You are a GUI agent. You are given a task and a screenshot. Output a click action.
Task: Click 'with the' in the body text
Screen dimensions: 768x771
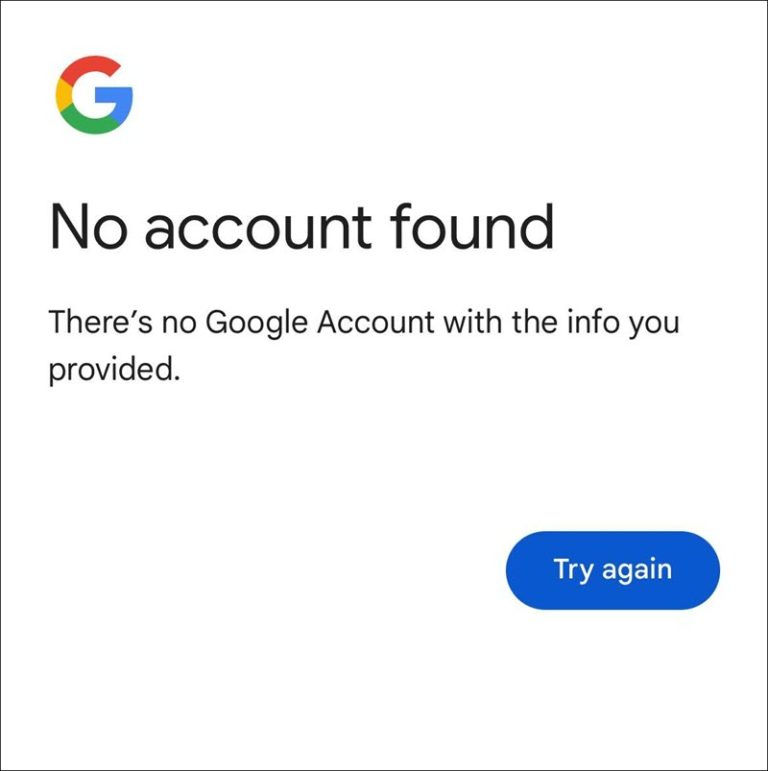[x=499, y=322]
